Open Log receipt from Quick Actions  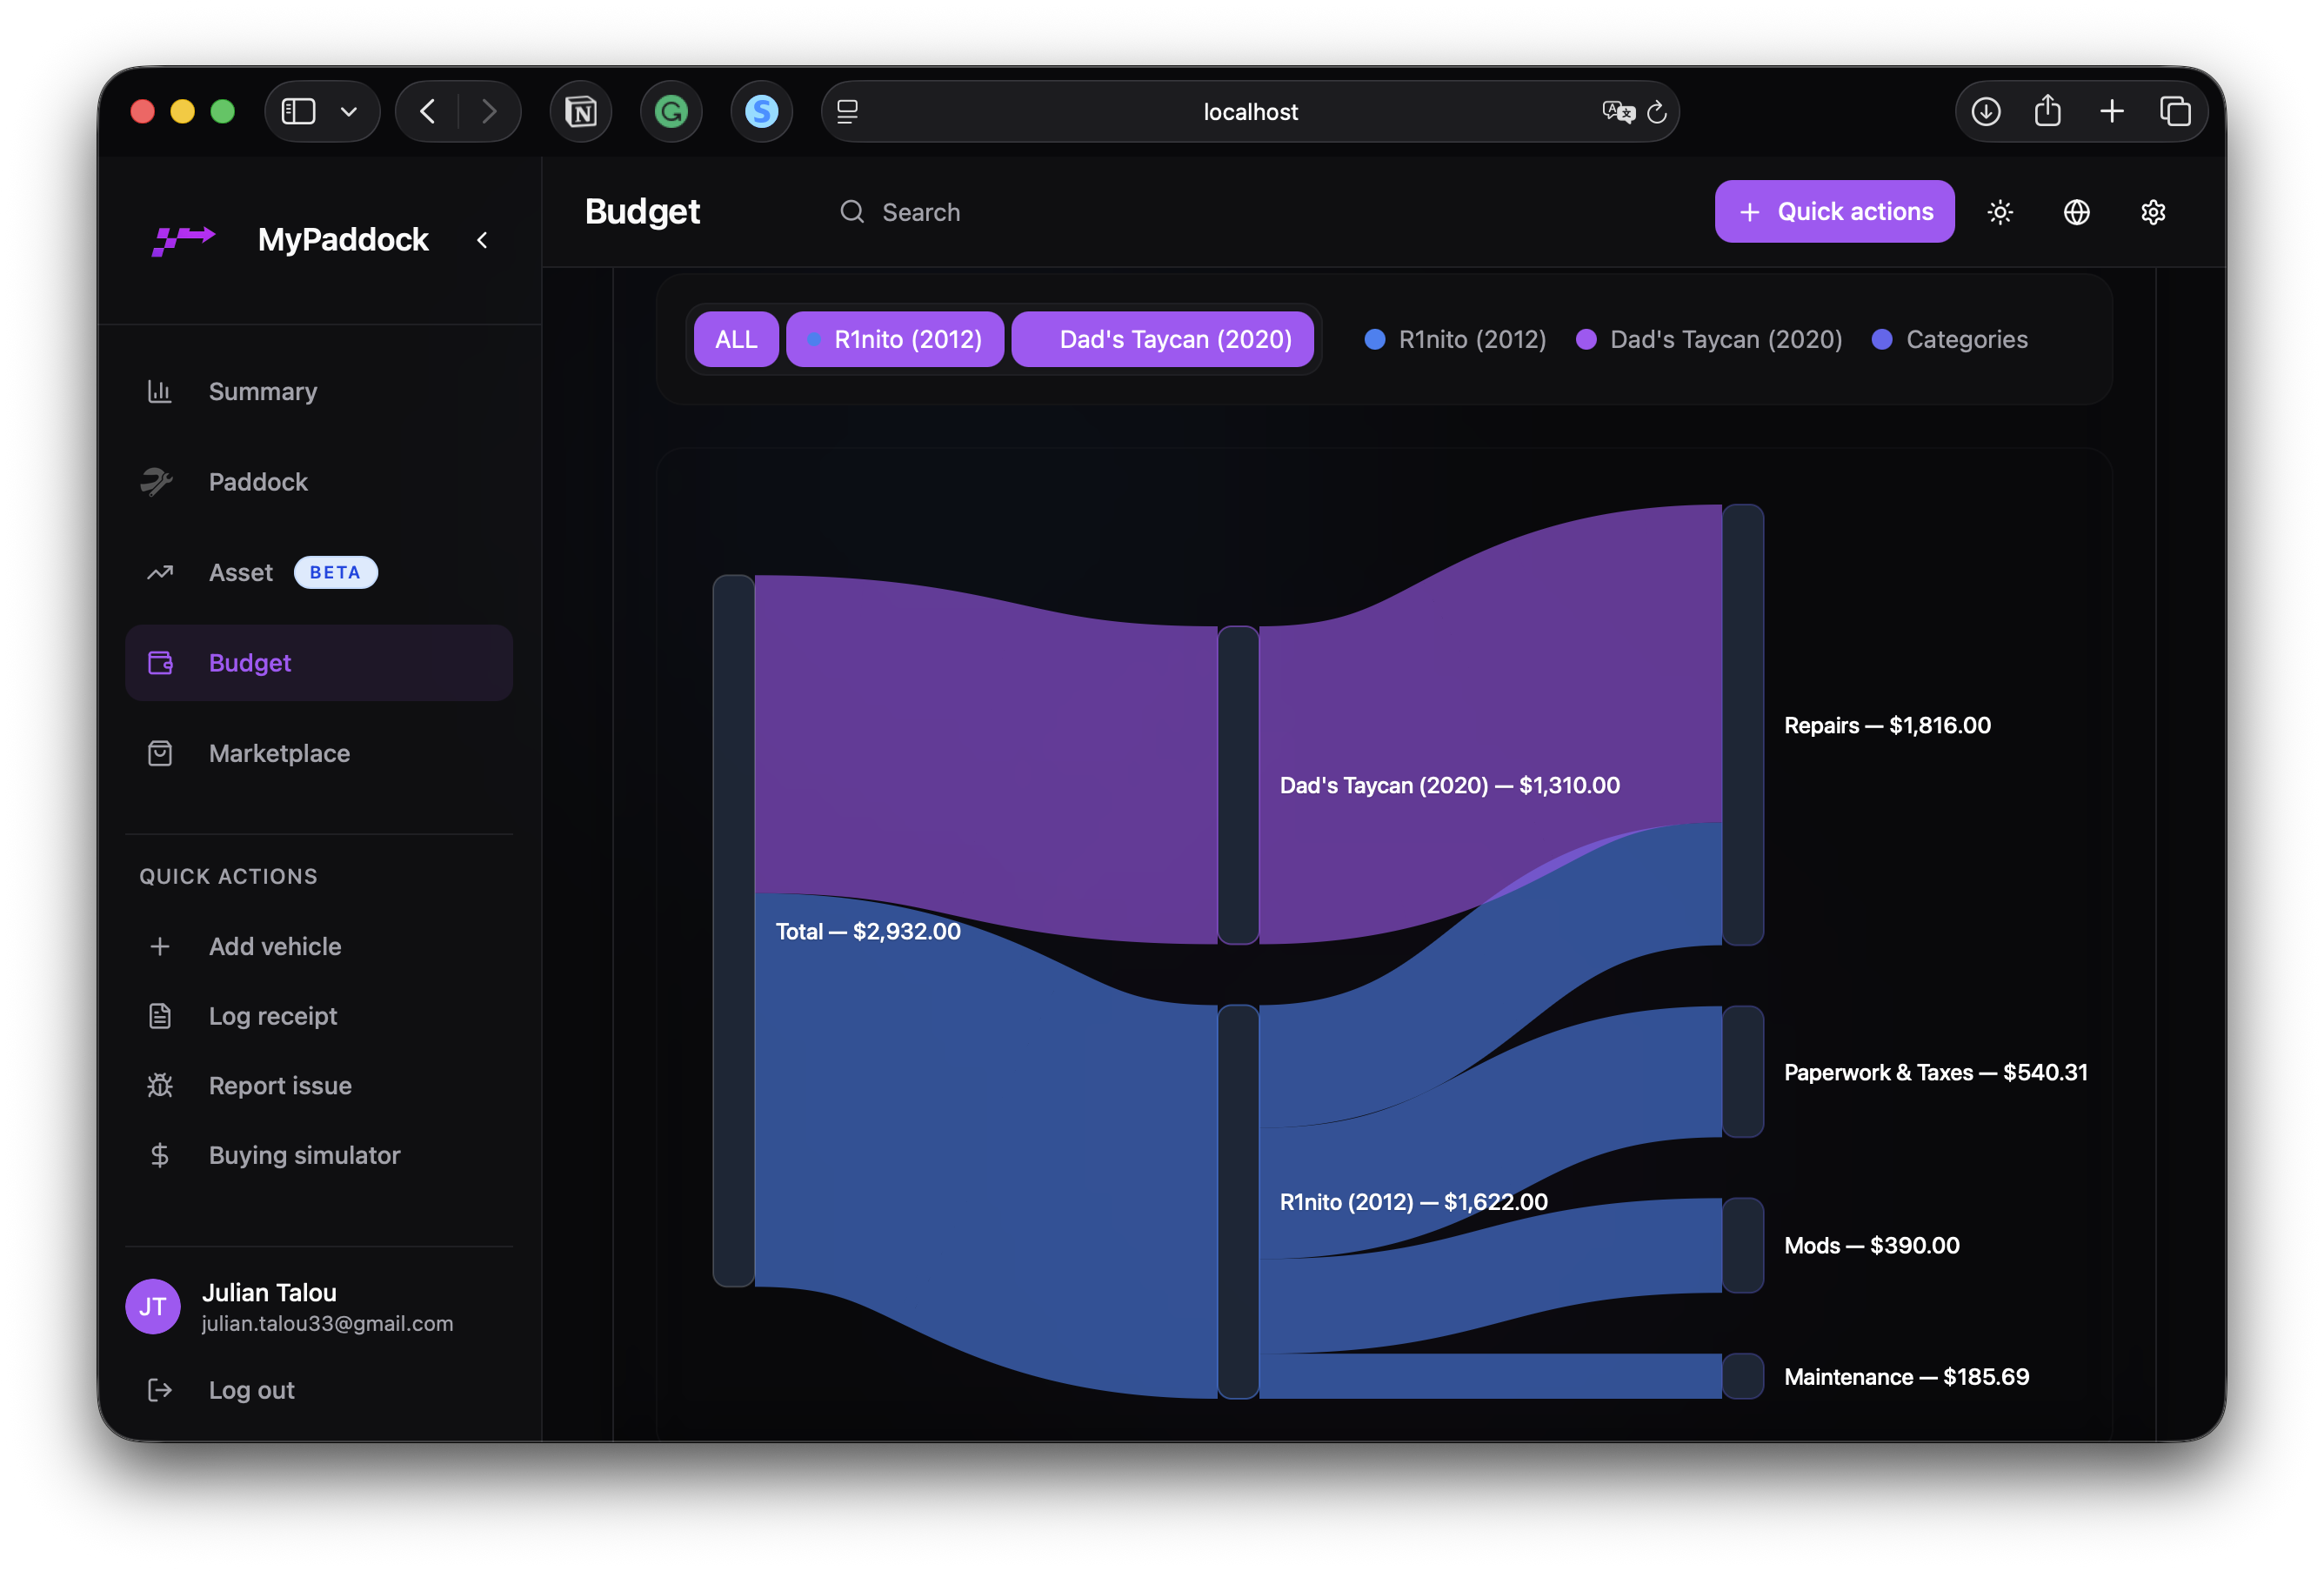point(273,1015)
